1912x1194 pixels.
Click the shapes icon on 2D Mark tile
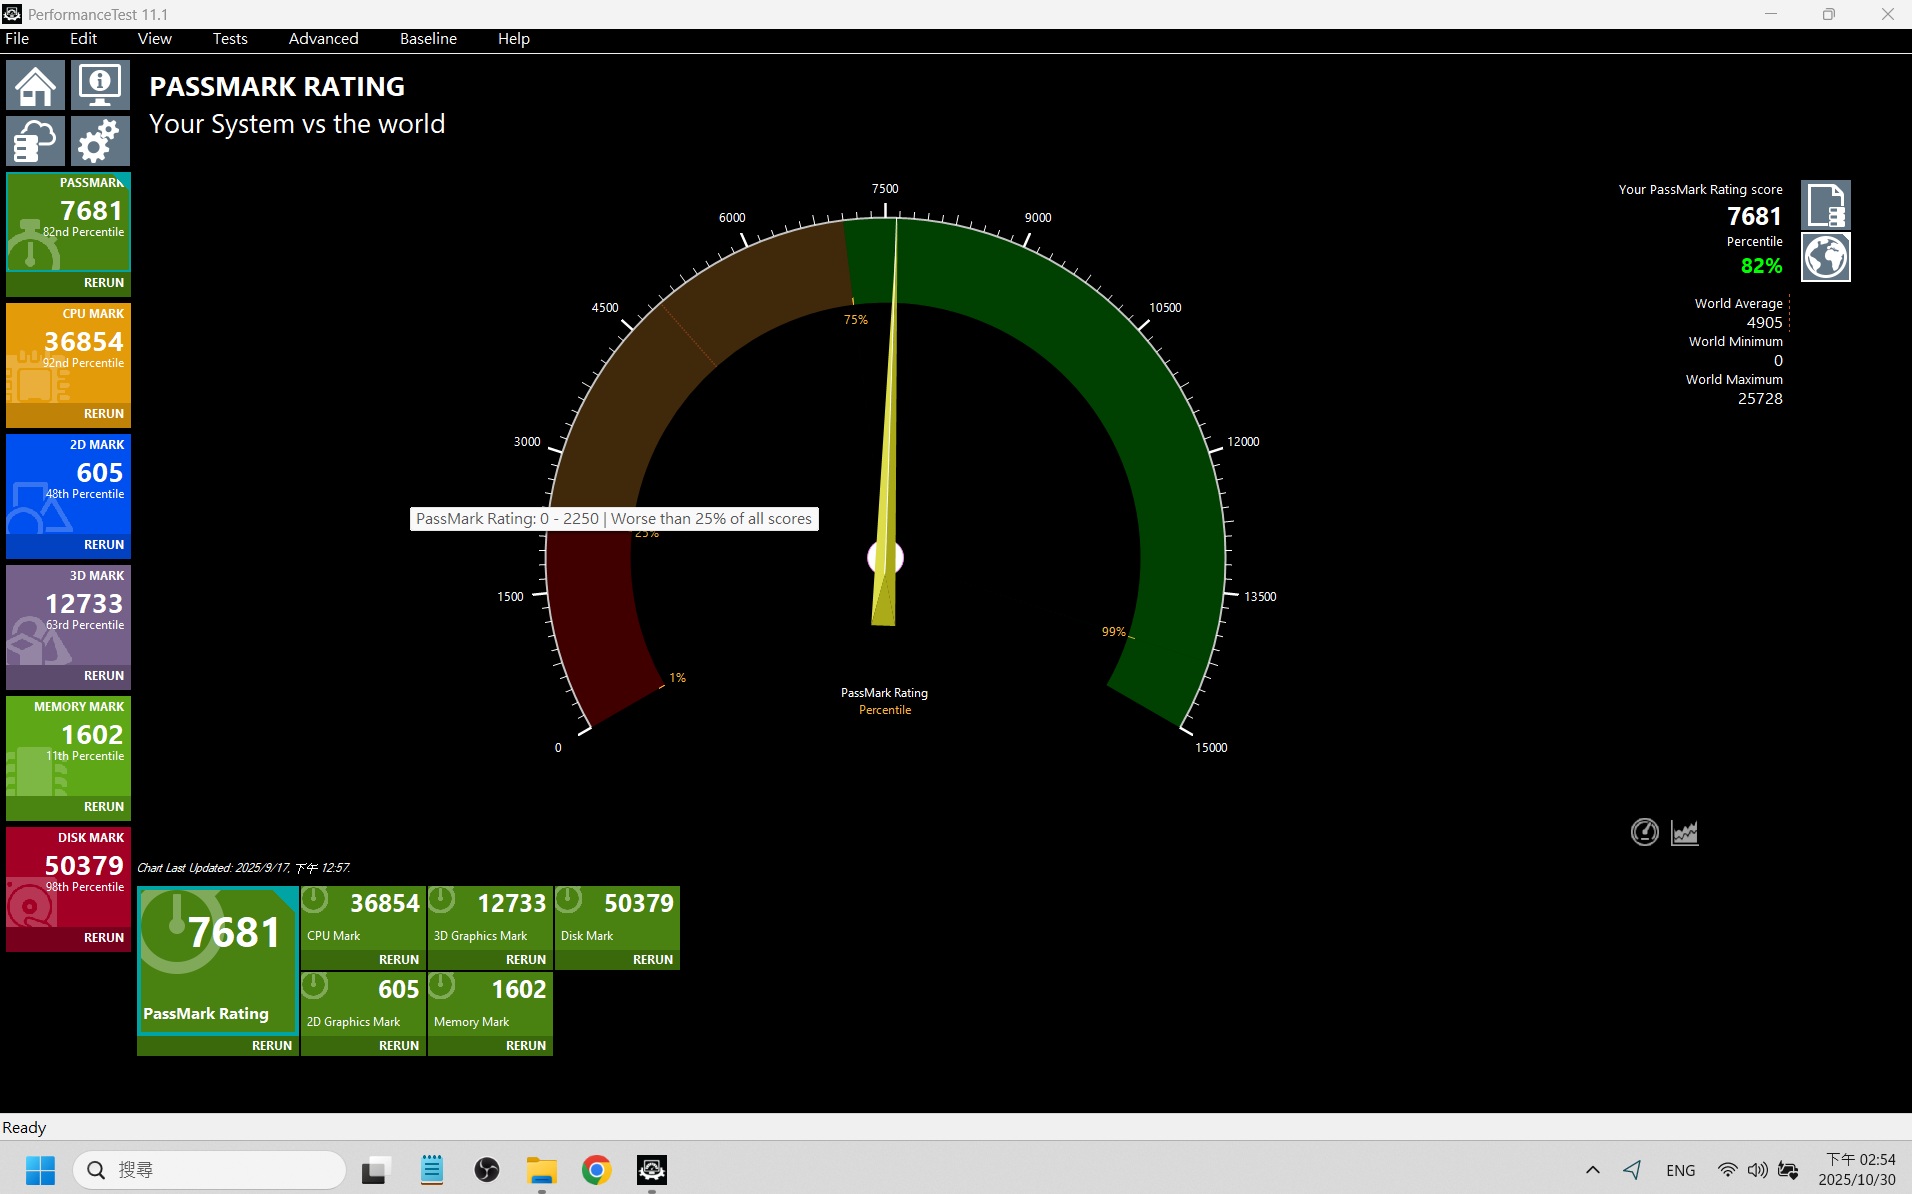click(38, 509)
